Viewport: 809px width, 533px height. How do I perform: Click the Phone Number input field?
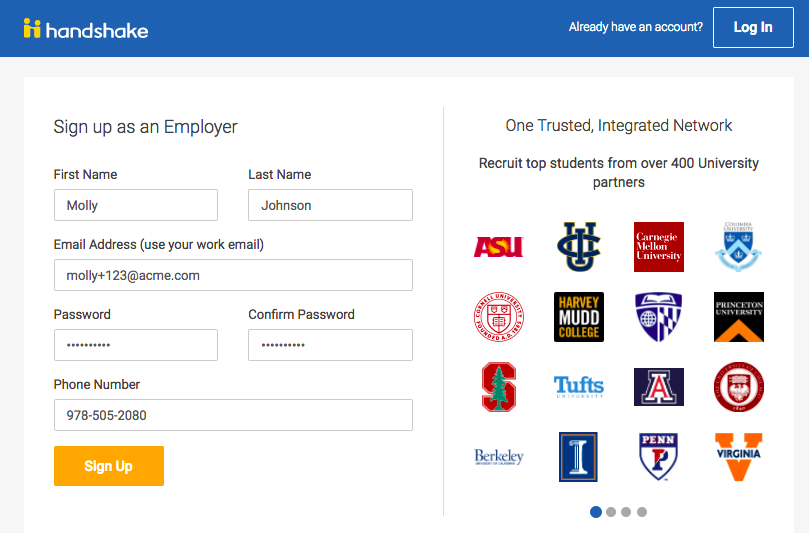point(233,415)
